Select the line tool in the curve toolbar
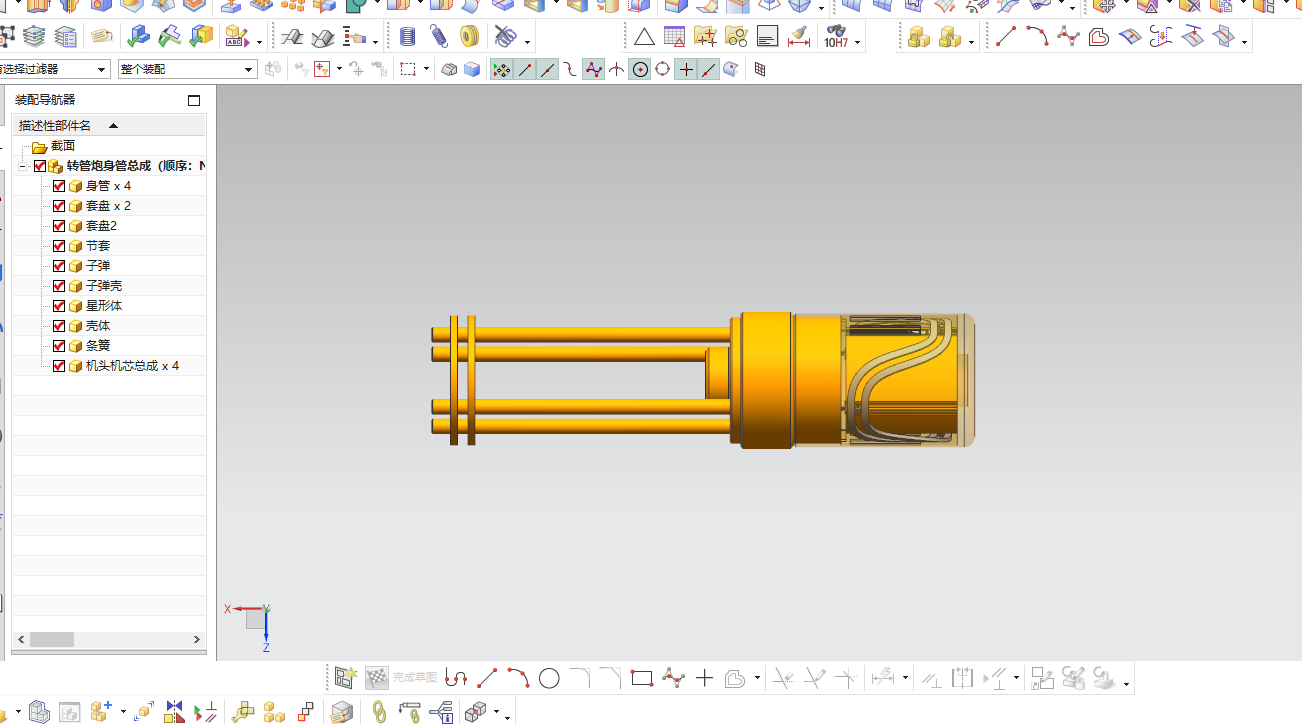1302x724 pixels. tap(1006, 38)
